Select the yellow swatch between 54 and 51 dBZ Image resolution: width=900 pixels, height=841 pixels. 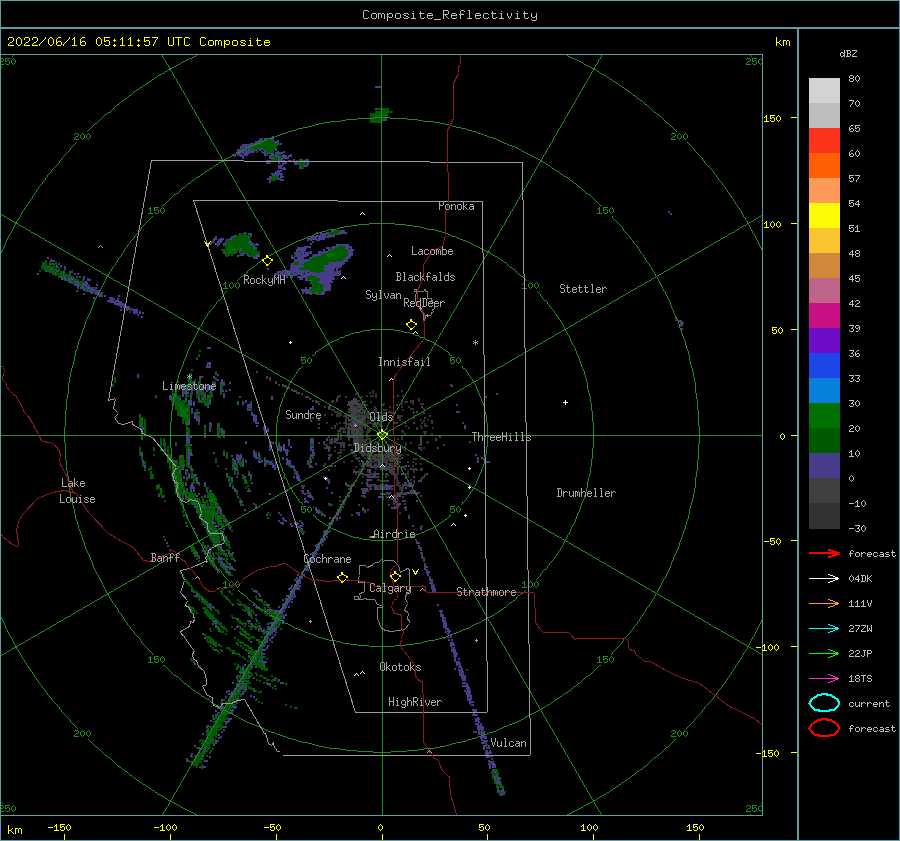[x=824, y=216]
